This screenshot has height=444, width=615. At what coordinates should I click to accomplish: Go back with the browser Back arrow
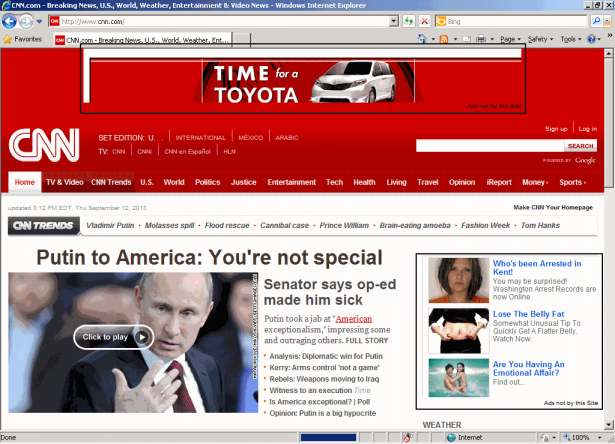[x=9, y=21]
